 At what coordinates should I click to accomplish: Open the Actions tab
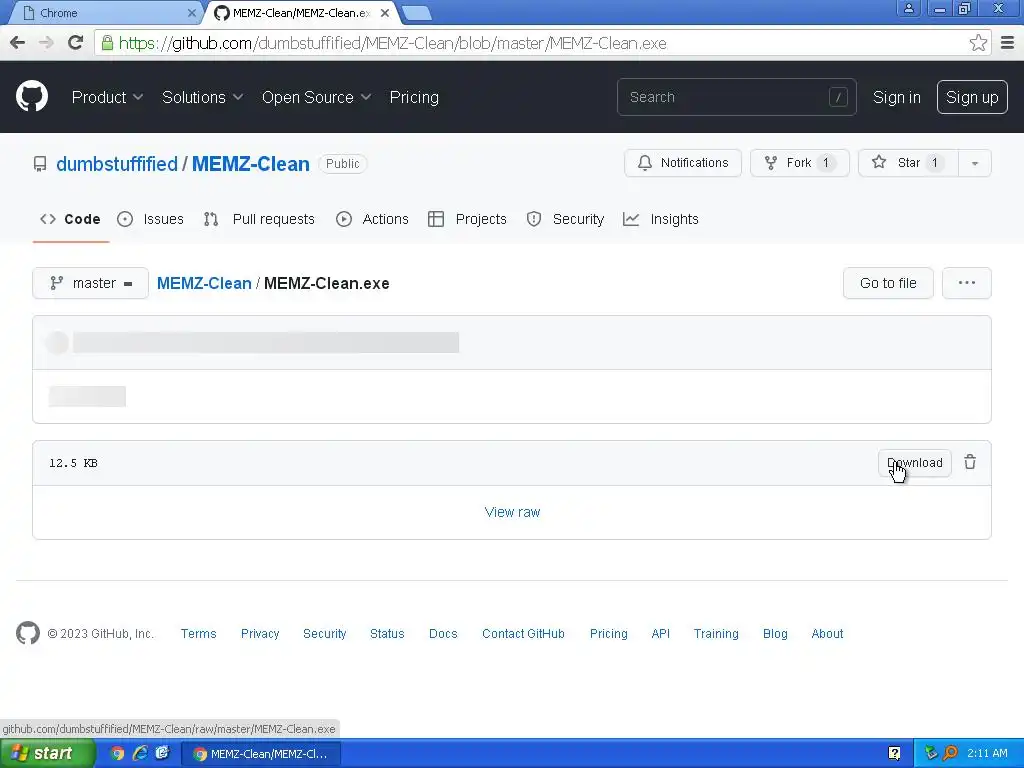pos(372,219)
